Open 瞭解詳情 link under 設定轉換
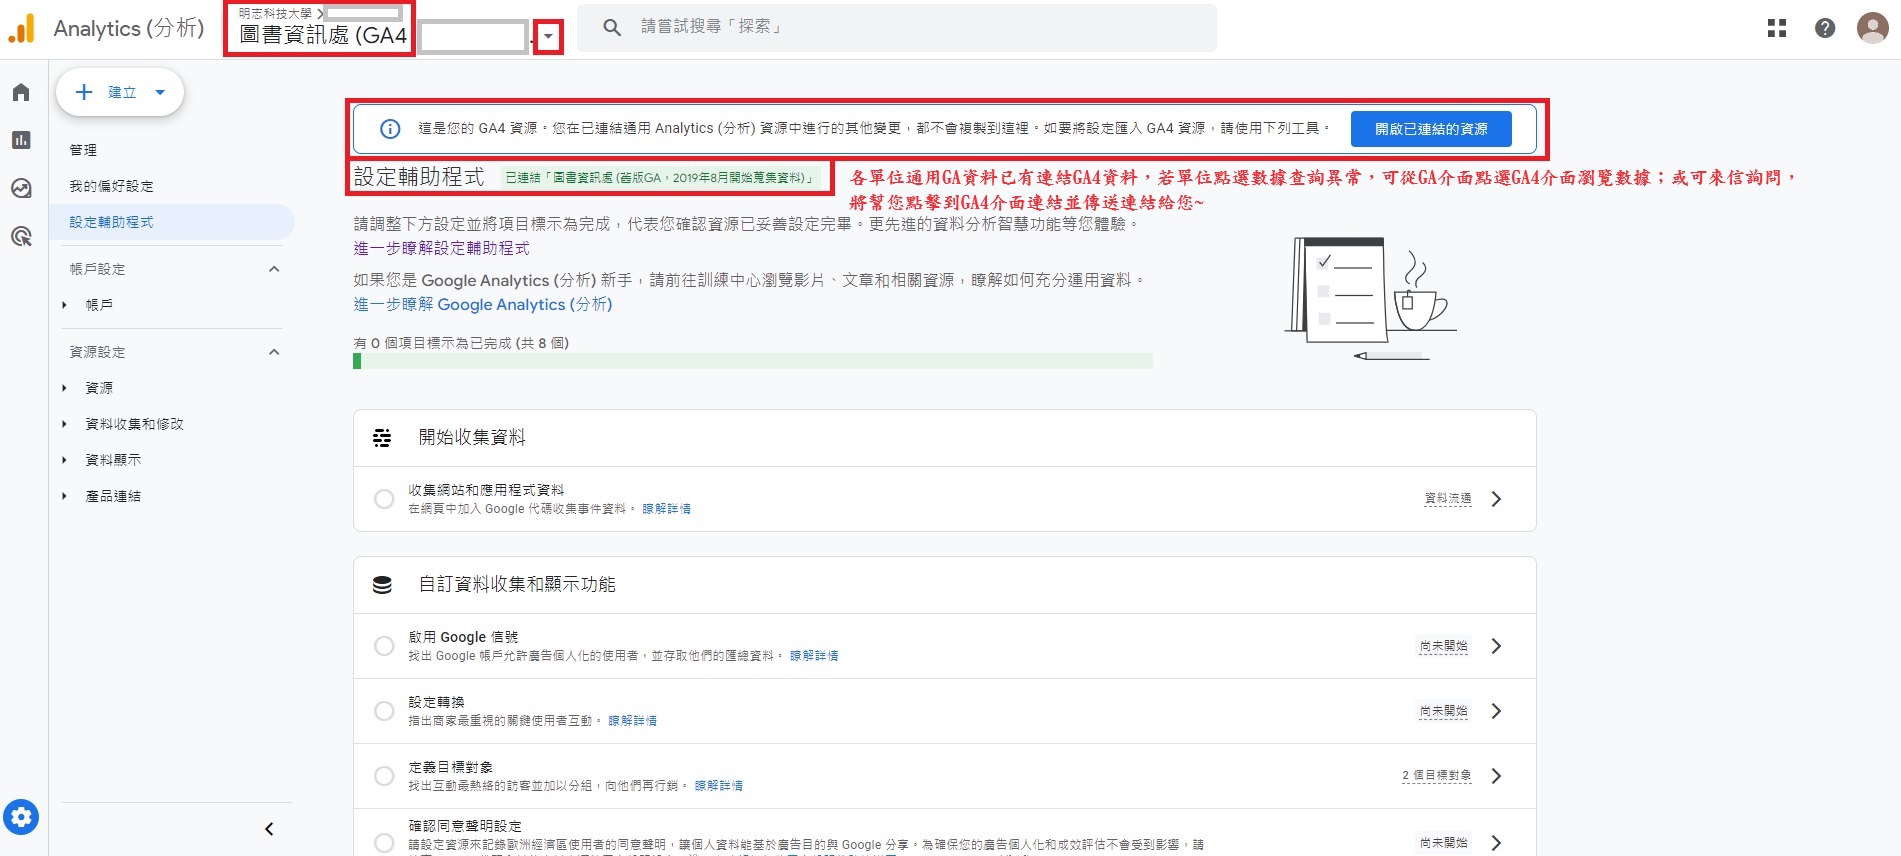This screenshot has width=1901, height=856. tap(632, 721)
